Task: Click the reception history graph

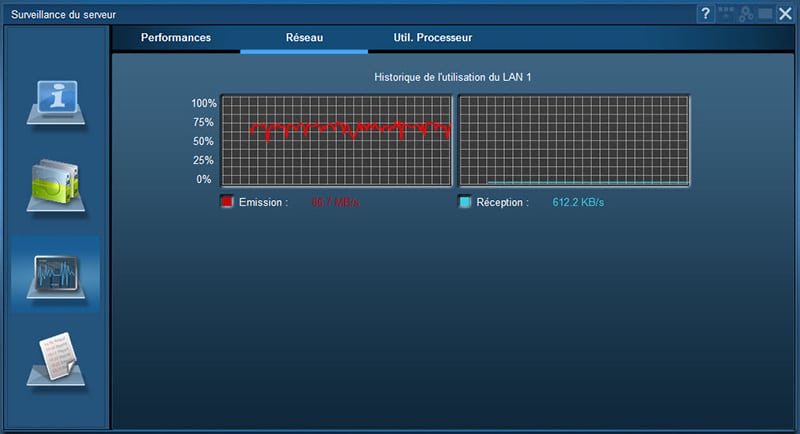Action: coord(574,140)
